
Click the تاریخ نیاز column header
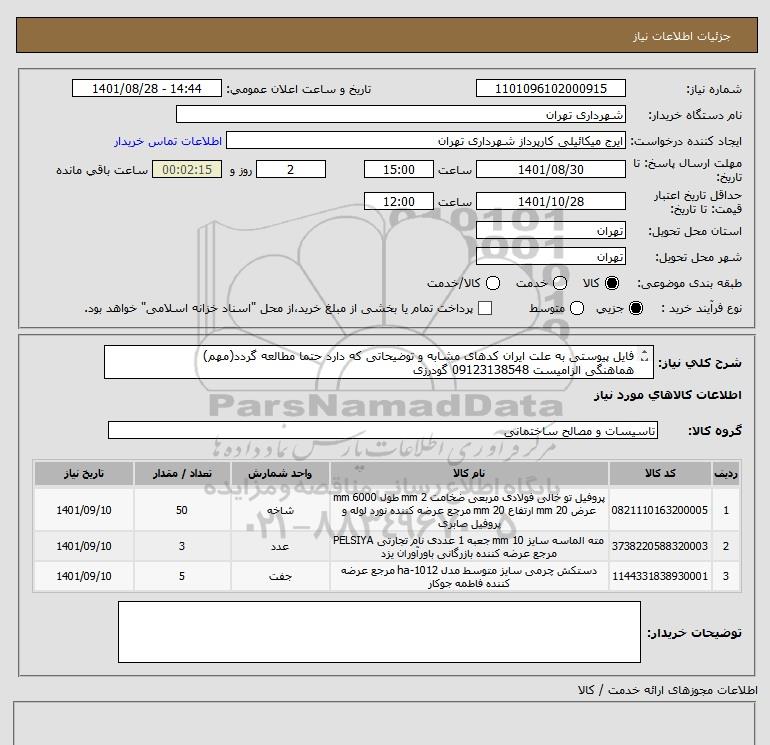(83, 473)
